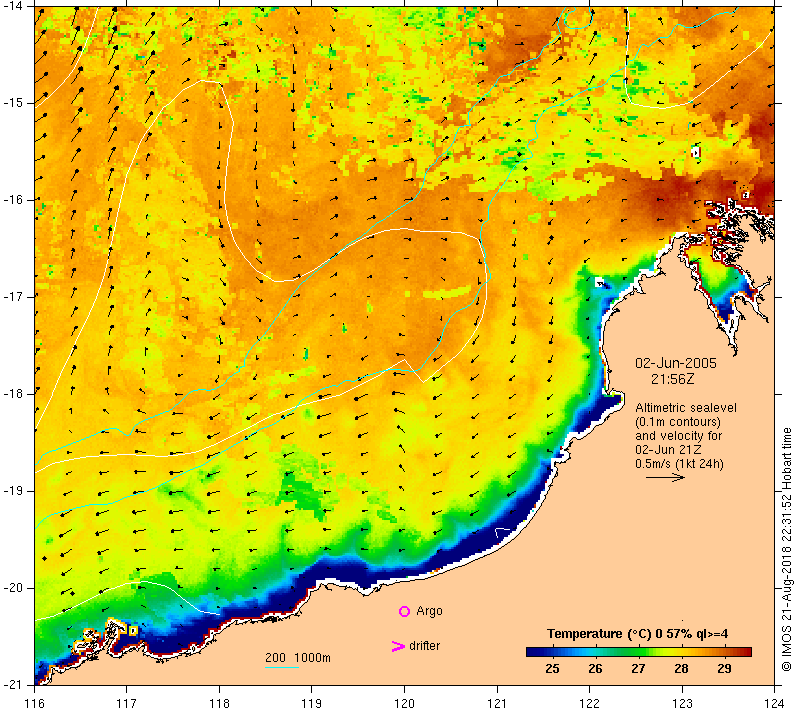
Task: Click the cyan 200 1000m isobath legend line
Action: pos(282,667)
